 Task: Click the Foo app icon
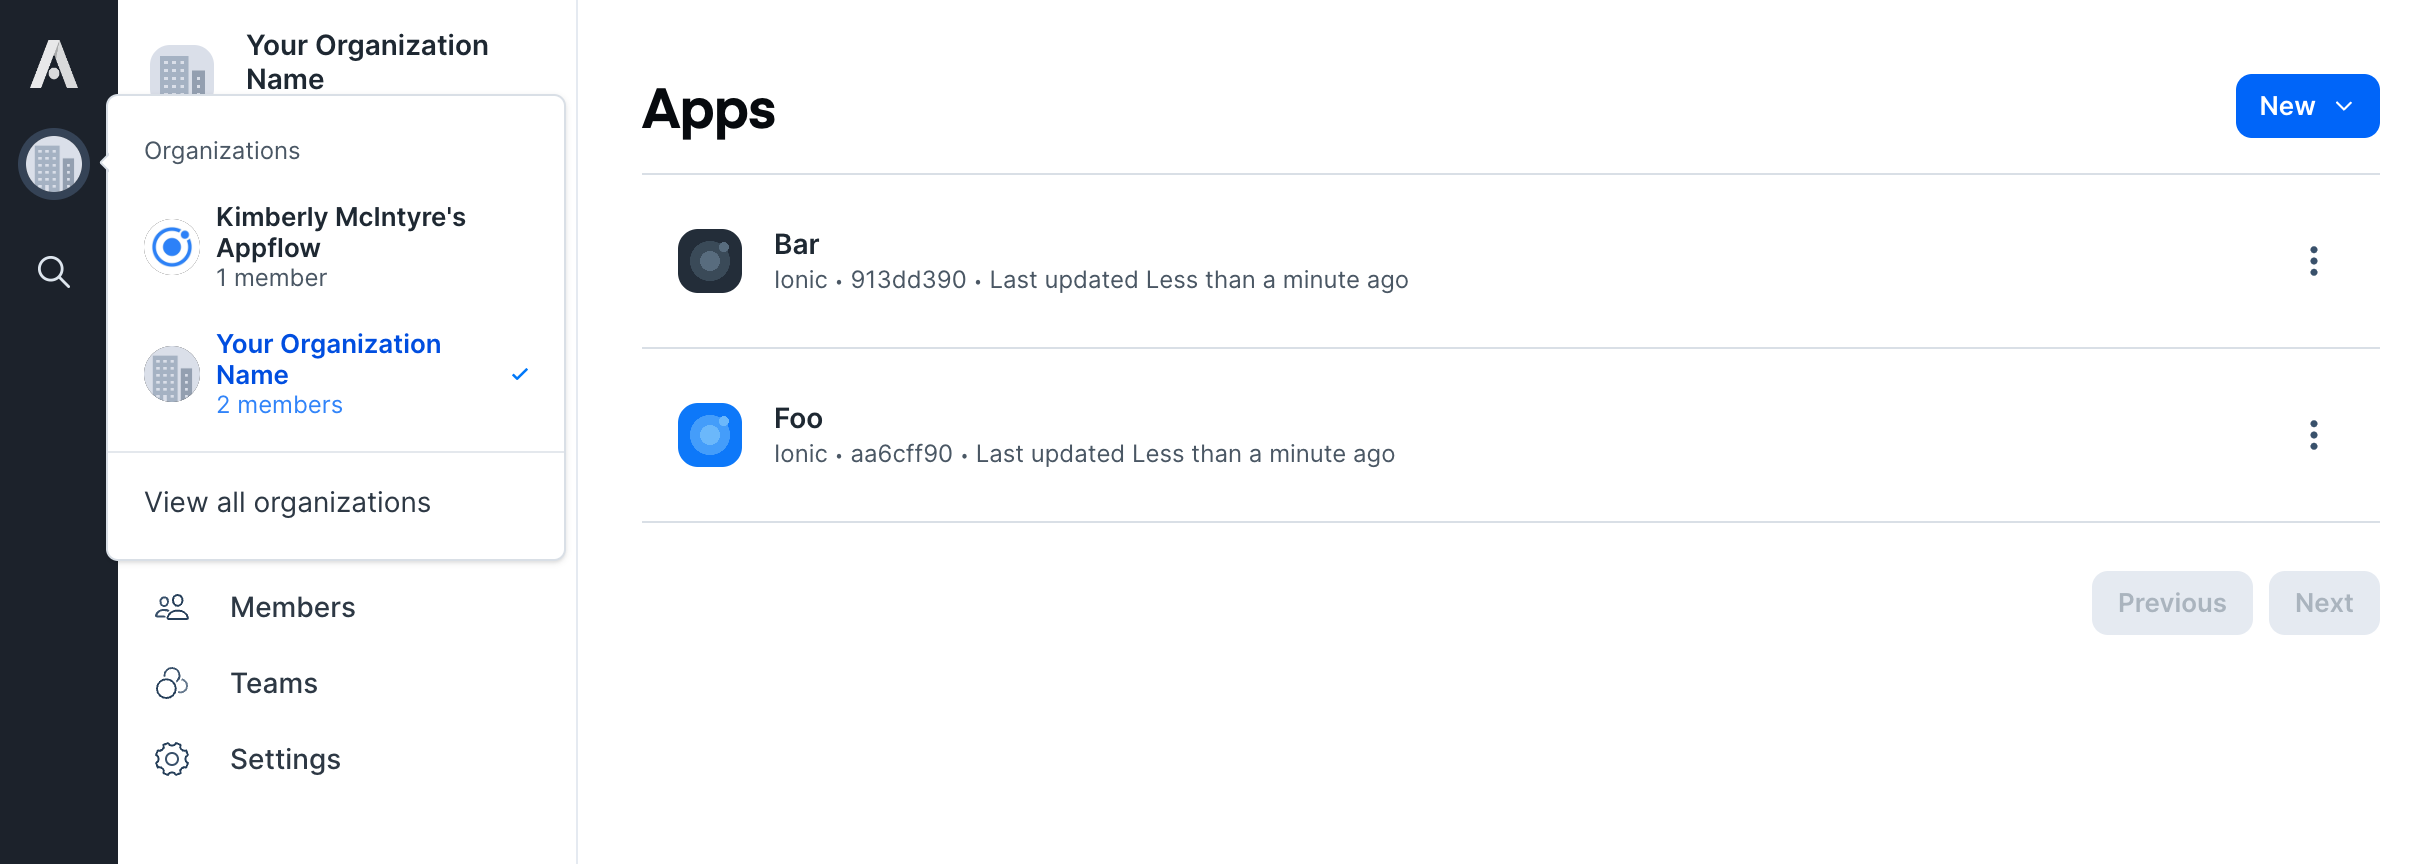point(710,435)
